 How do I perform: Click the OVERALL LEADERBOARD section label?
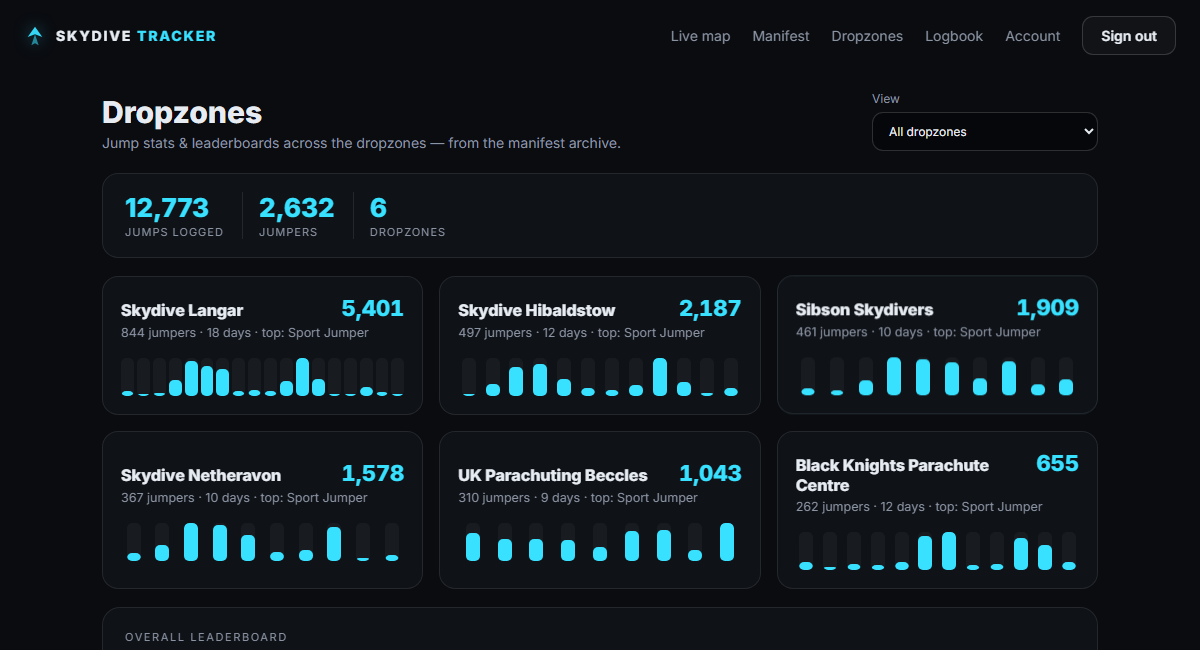(206, 637)
